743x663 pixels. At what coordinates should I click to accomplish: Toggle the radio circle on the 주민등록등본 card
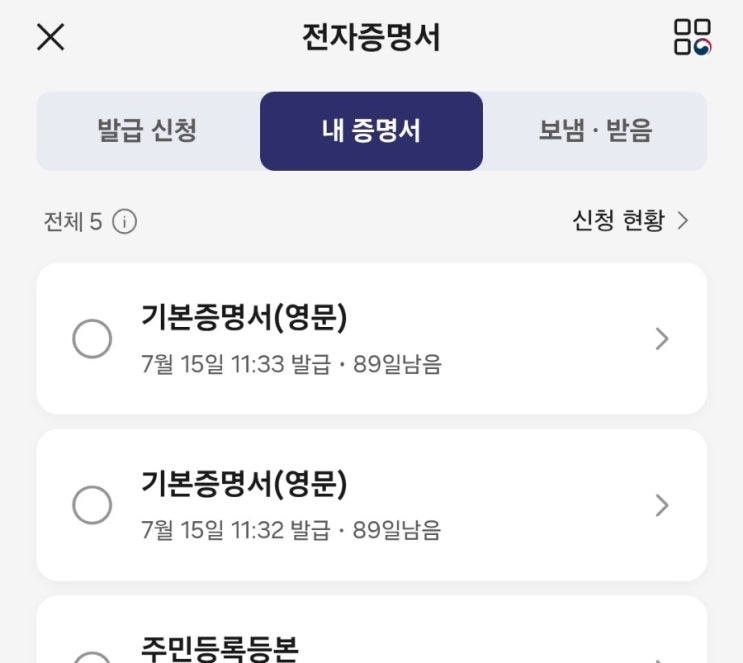click(x=92, y=656)
